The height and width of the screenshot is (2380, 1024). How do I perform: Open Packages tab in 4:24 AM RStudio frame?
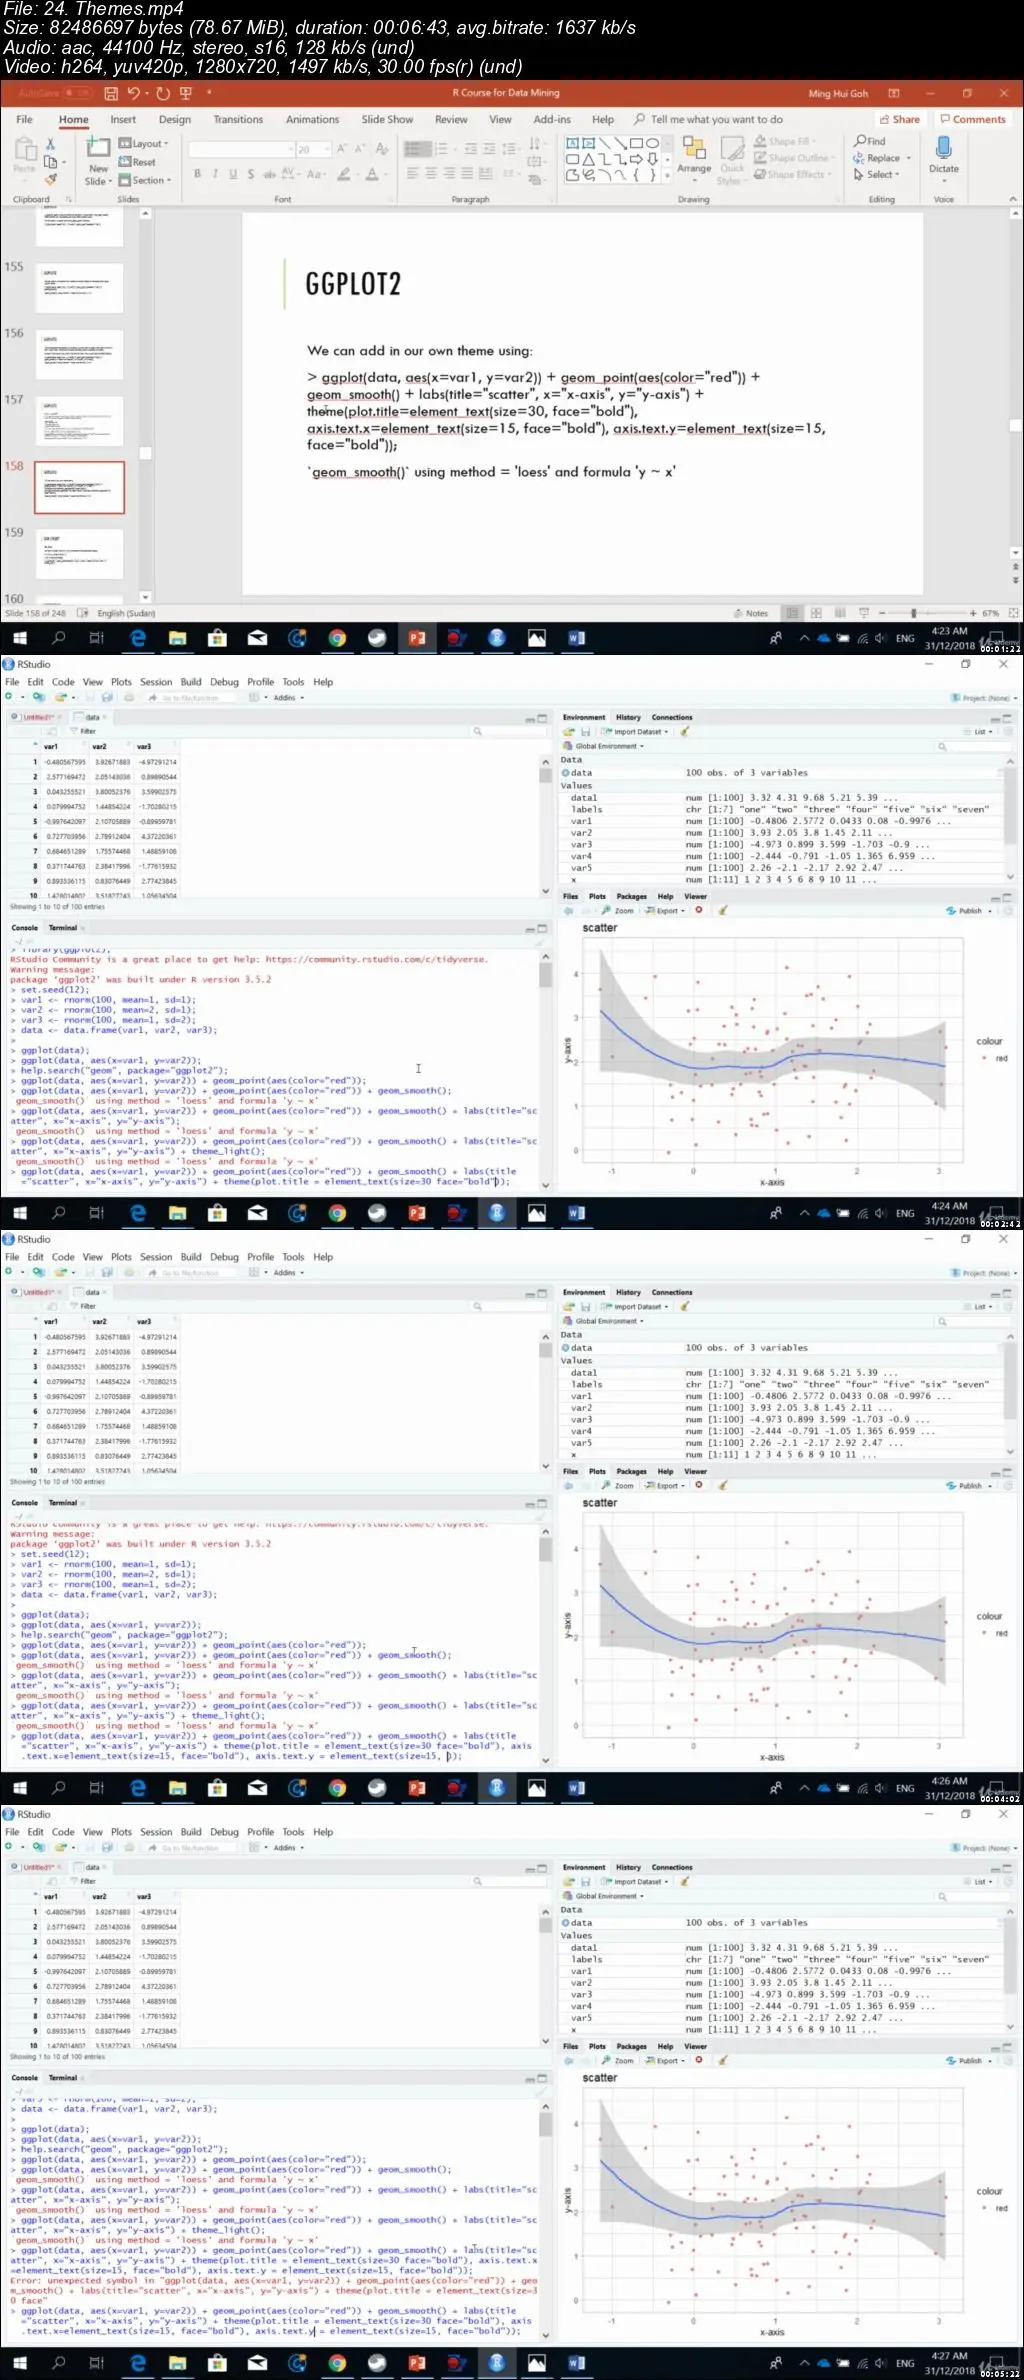click(631, 896)
